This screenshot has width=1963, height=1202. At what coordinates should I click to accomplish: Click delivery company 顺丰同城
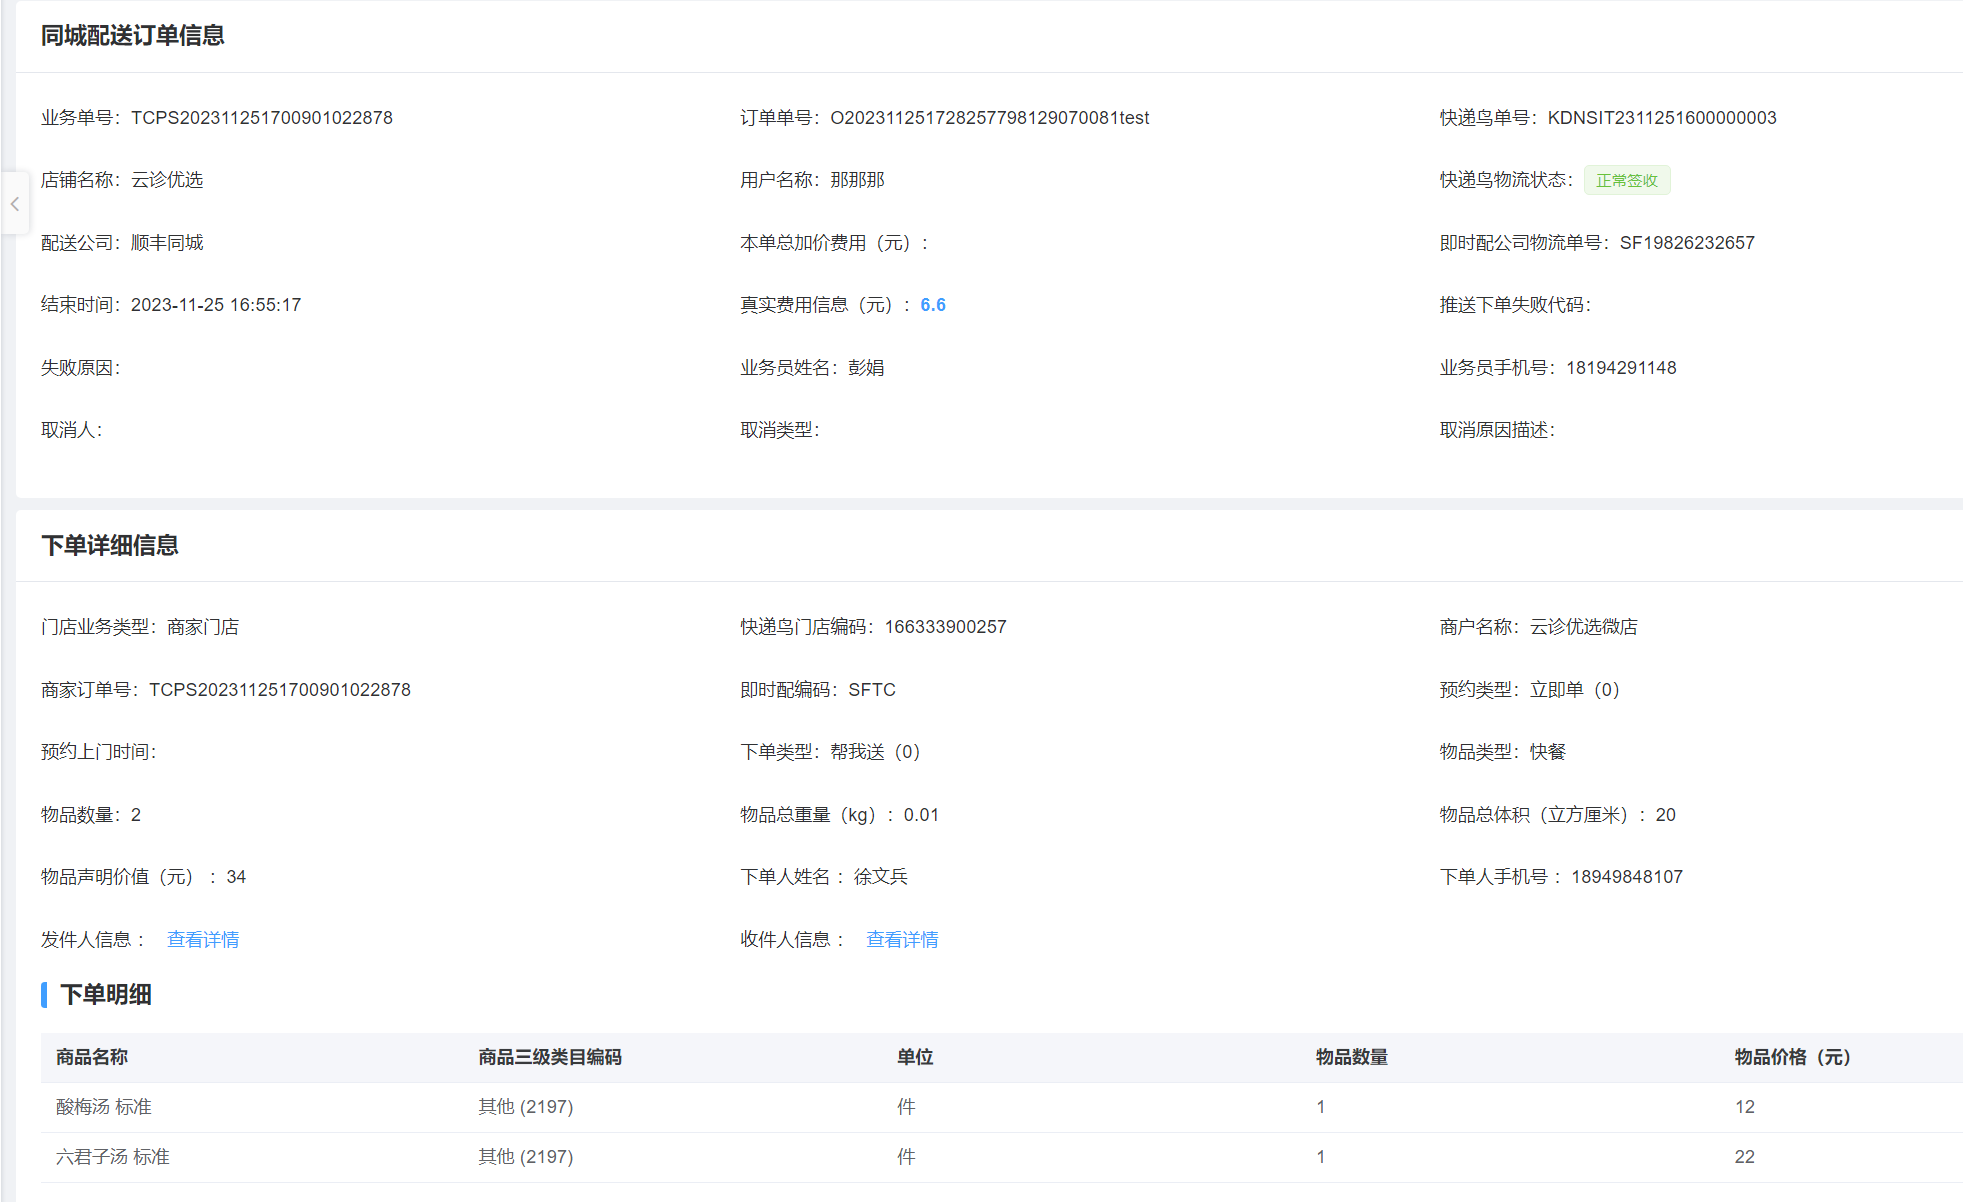tap(167, 243)
